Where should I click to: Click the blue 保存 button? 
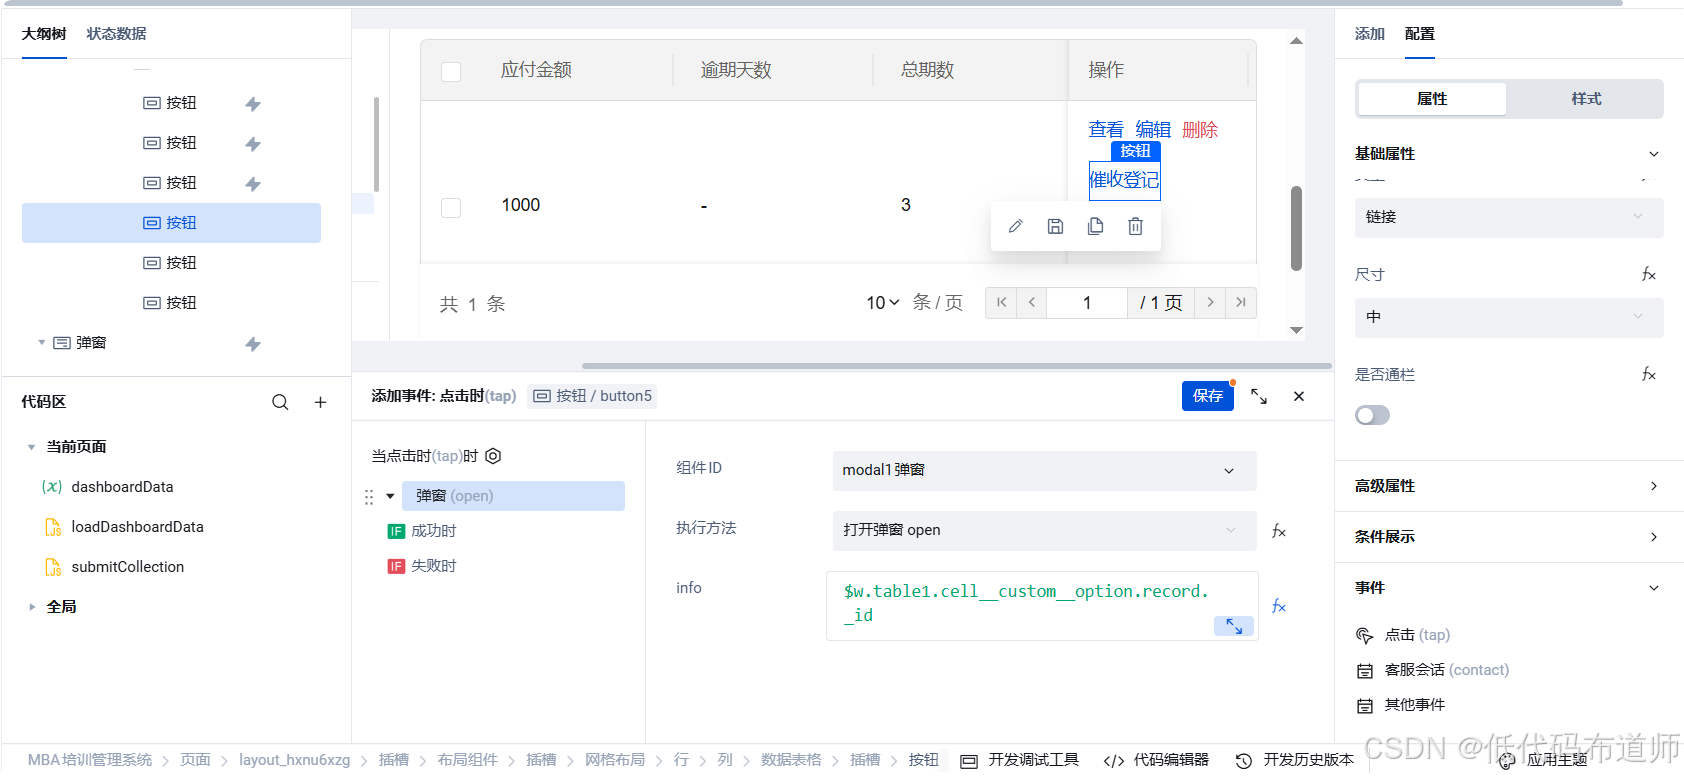(1208, 396)
